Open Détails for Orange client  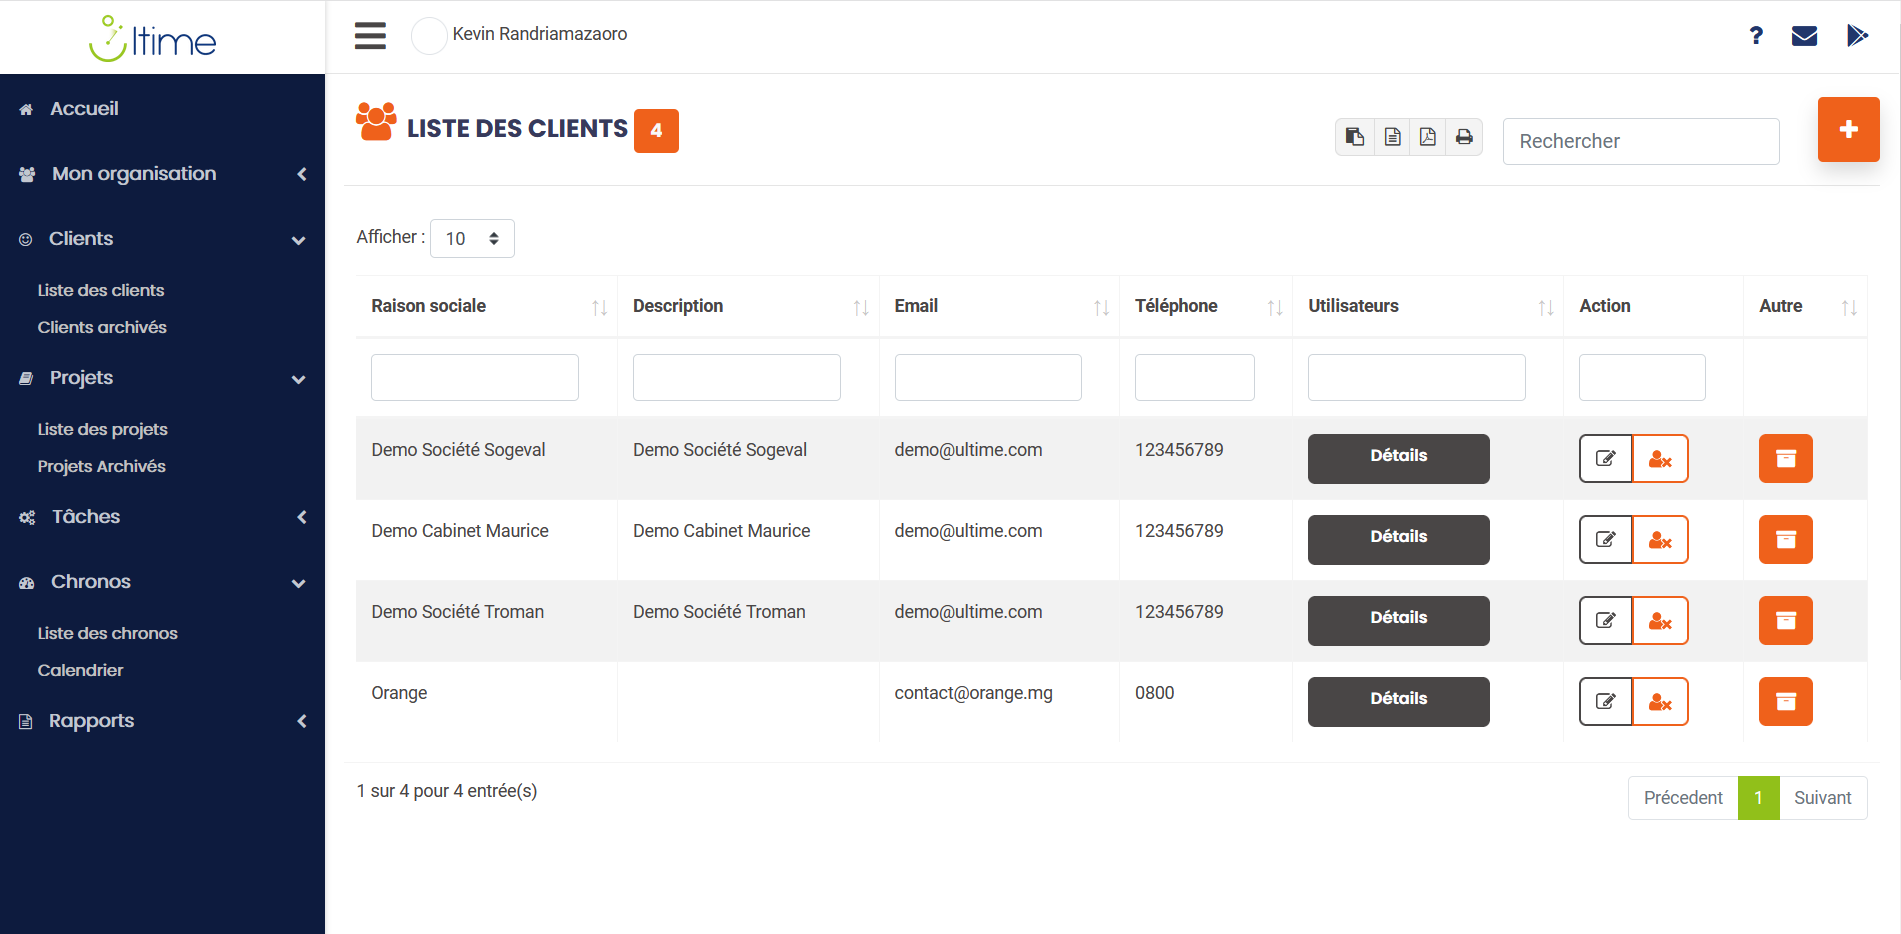[1399, 701]
